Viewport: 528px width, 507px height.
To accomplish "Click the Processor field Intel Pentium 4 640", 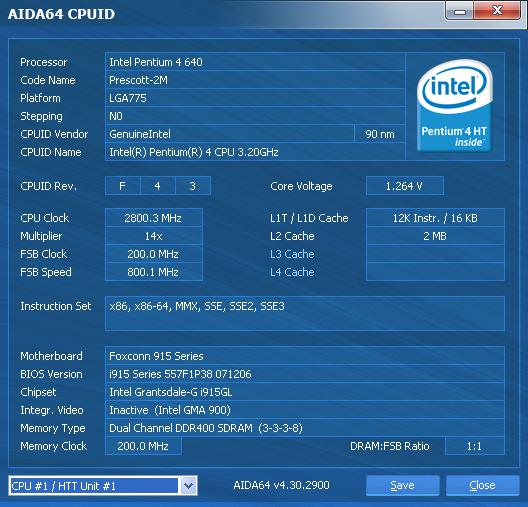I will click(x=255, y=62).
